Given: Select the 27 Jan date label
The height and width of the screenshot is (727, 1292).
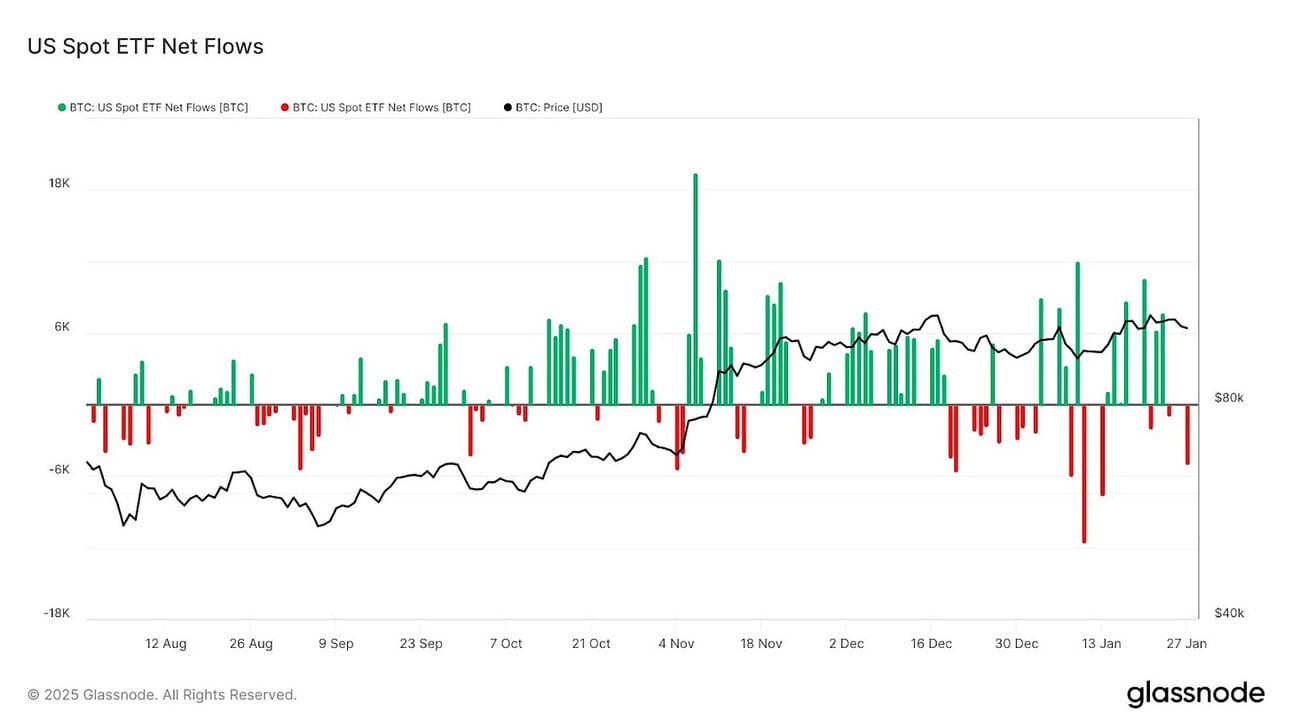Looking at the screenshot, I should (1186, 644).
